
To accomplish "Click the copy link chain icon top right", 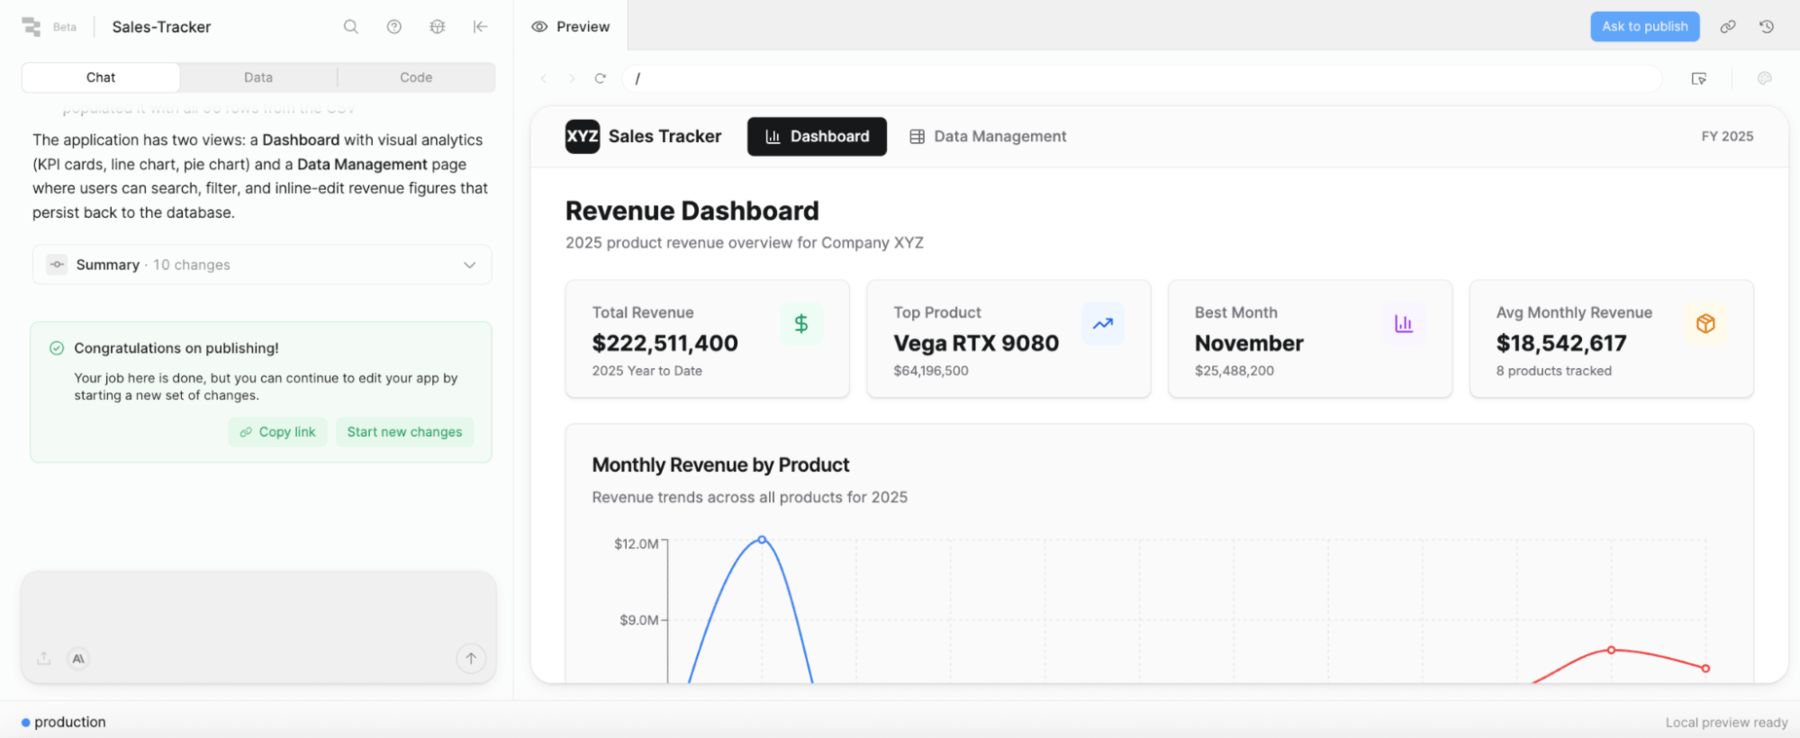I will [1727, 27].
